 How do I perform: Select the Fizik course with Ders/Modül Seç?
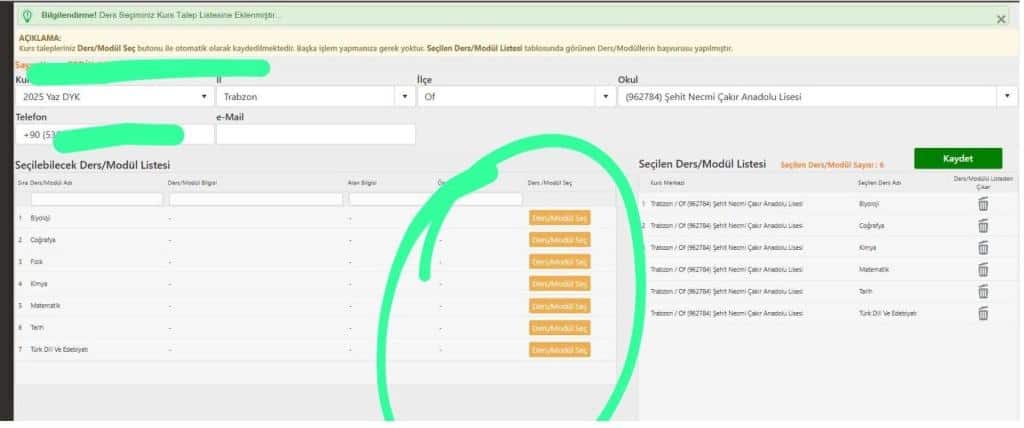[559, 262]
